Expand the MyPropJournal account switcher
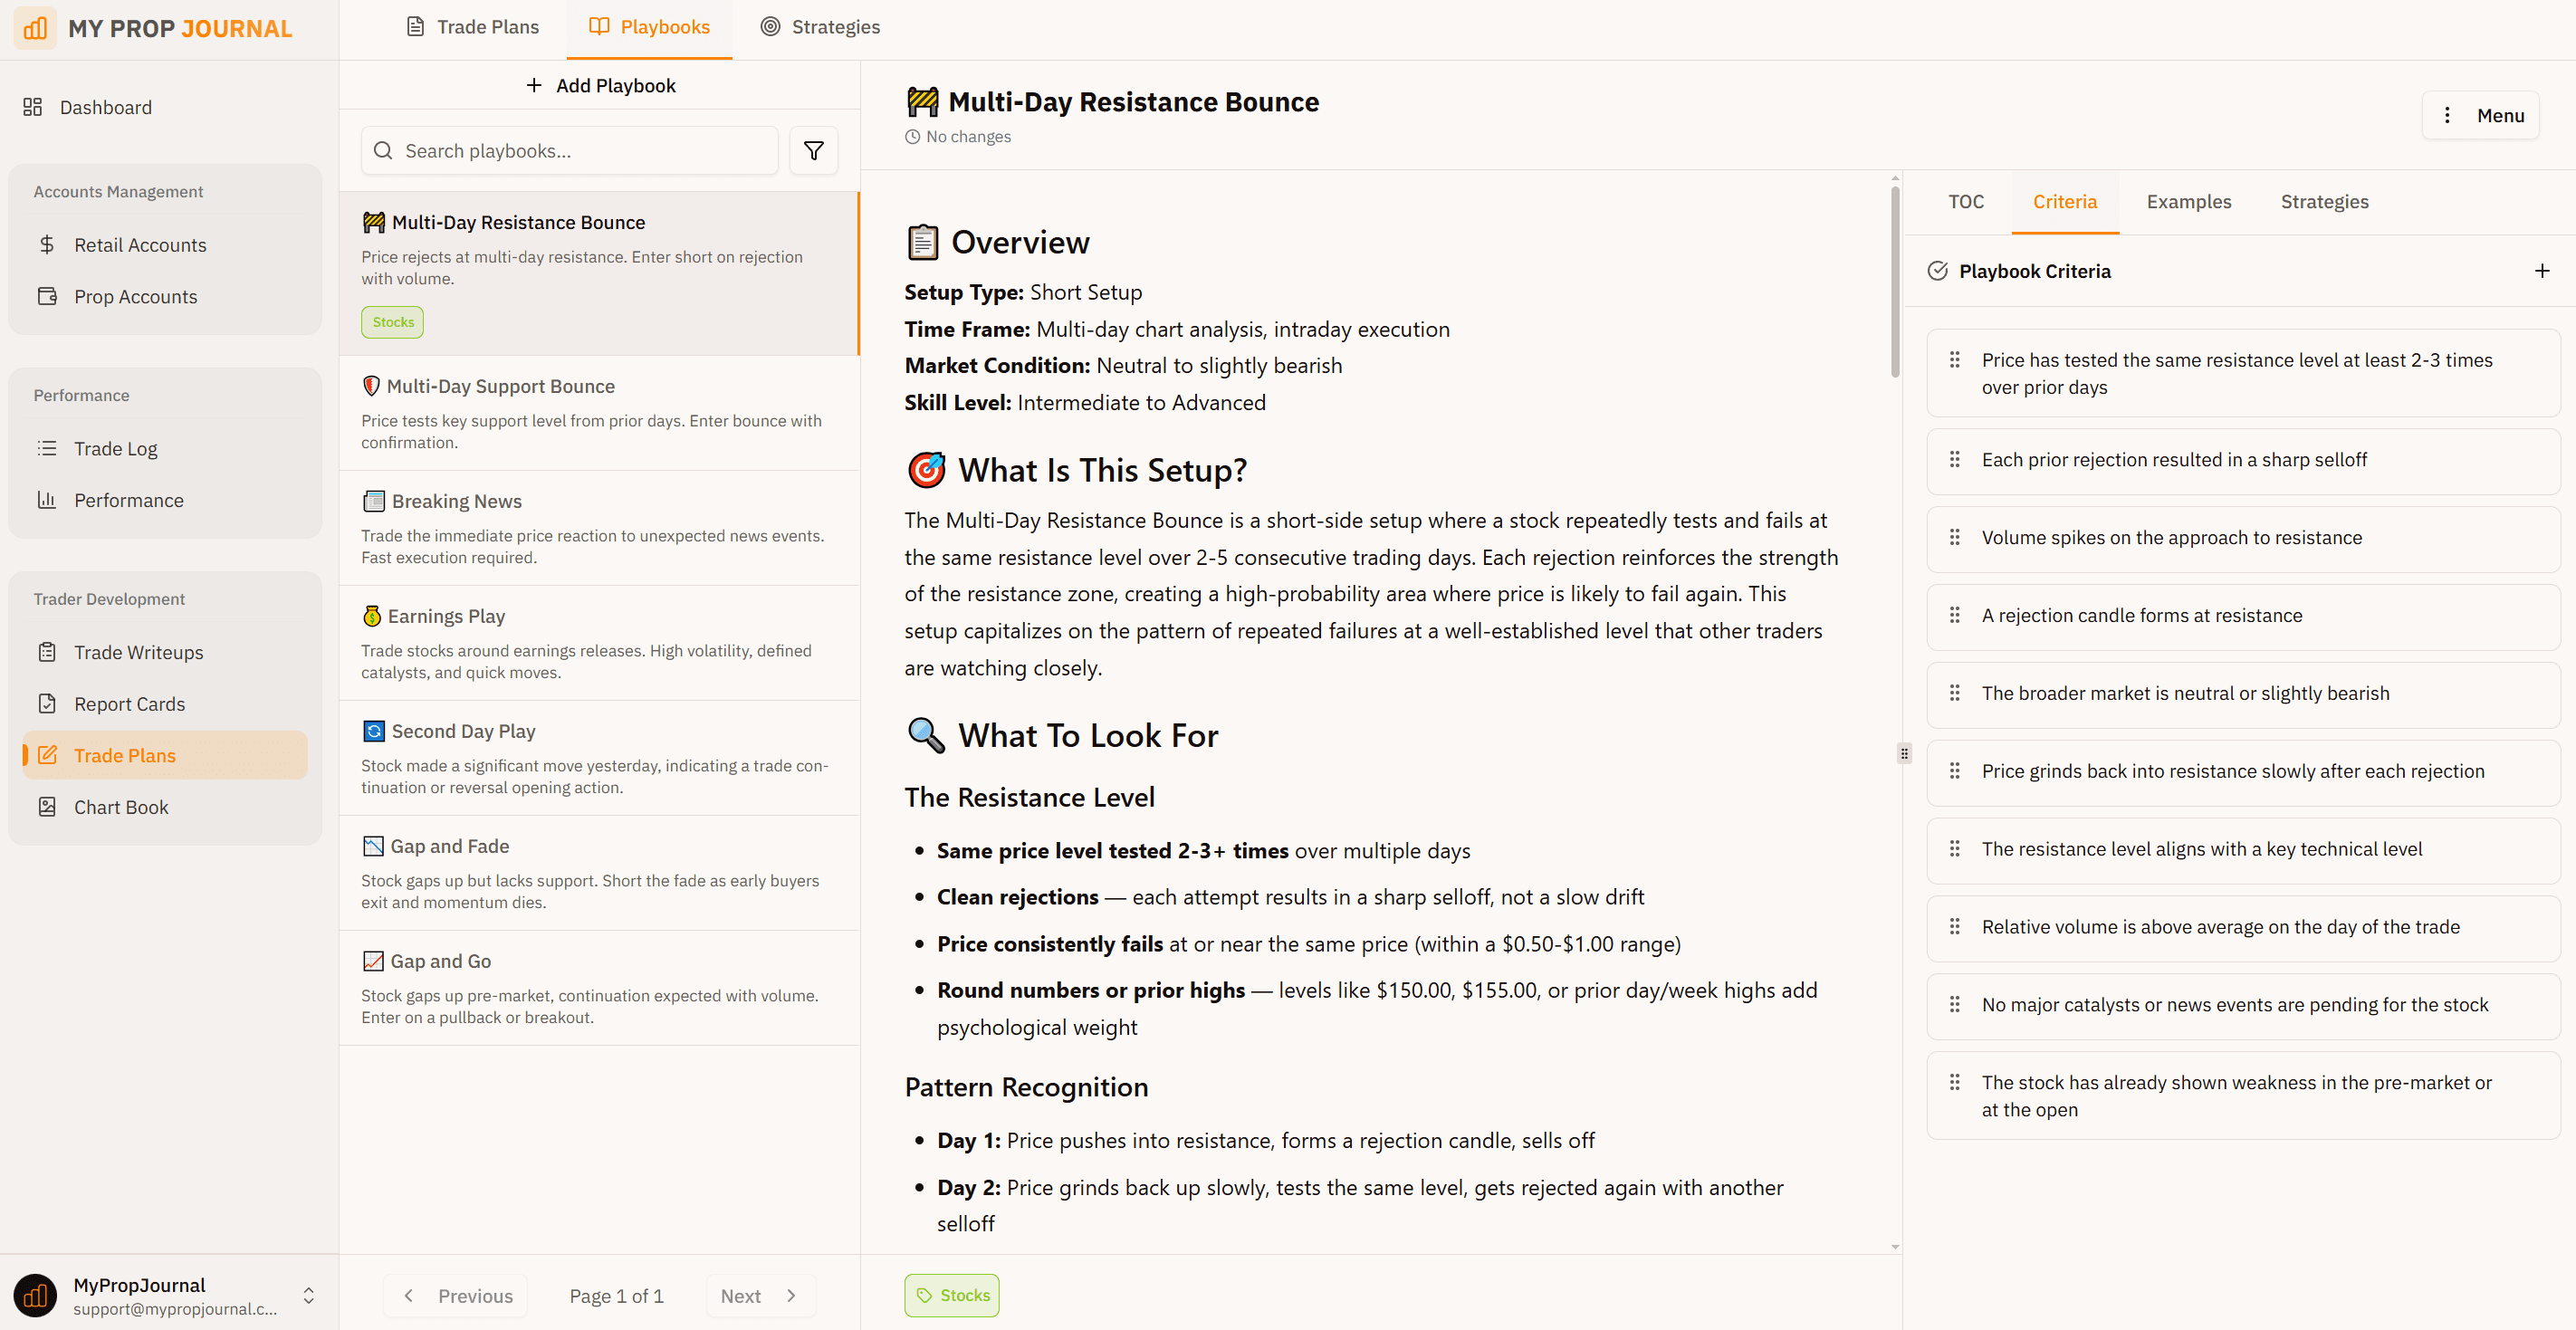This screenshot has width=2576, height=1330. tap(308, 1296)
